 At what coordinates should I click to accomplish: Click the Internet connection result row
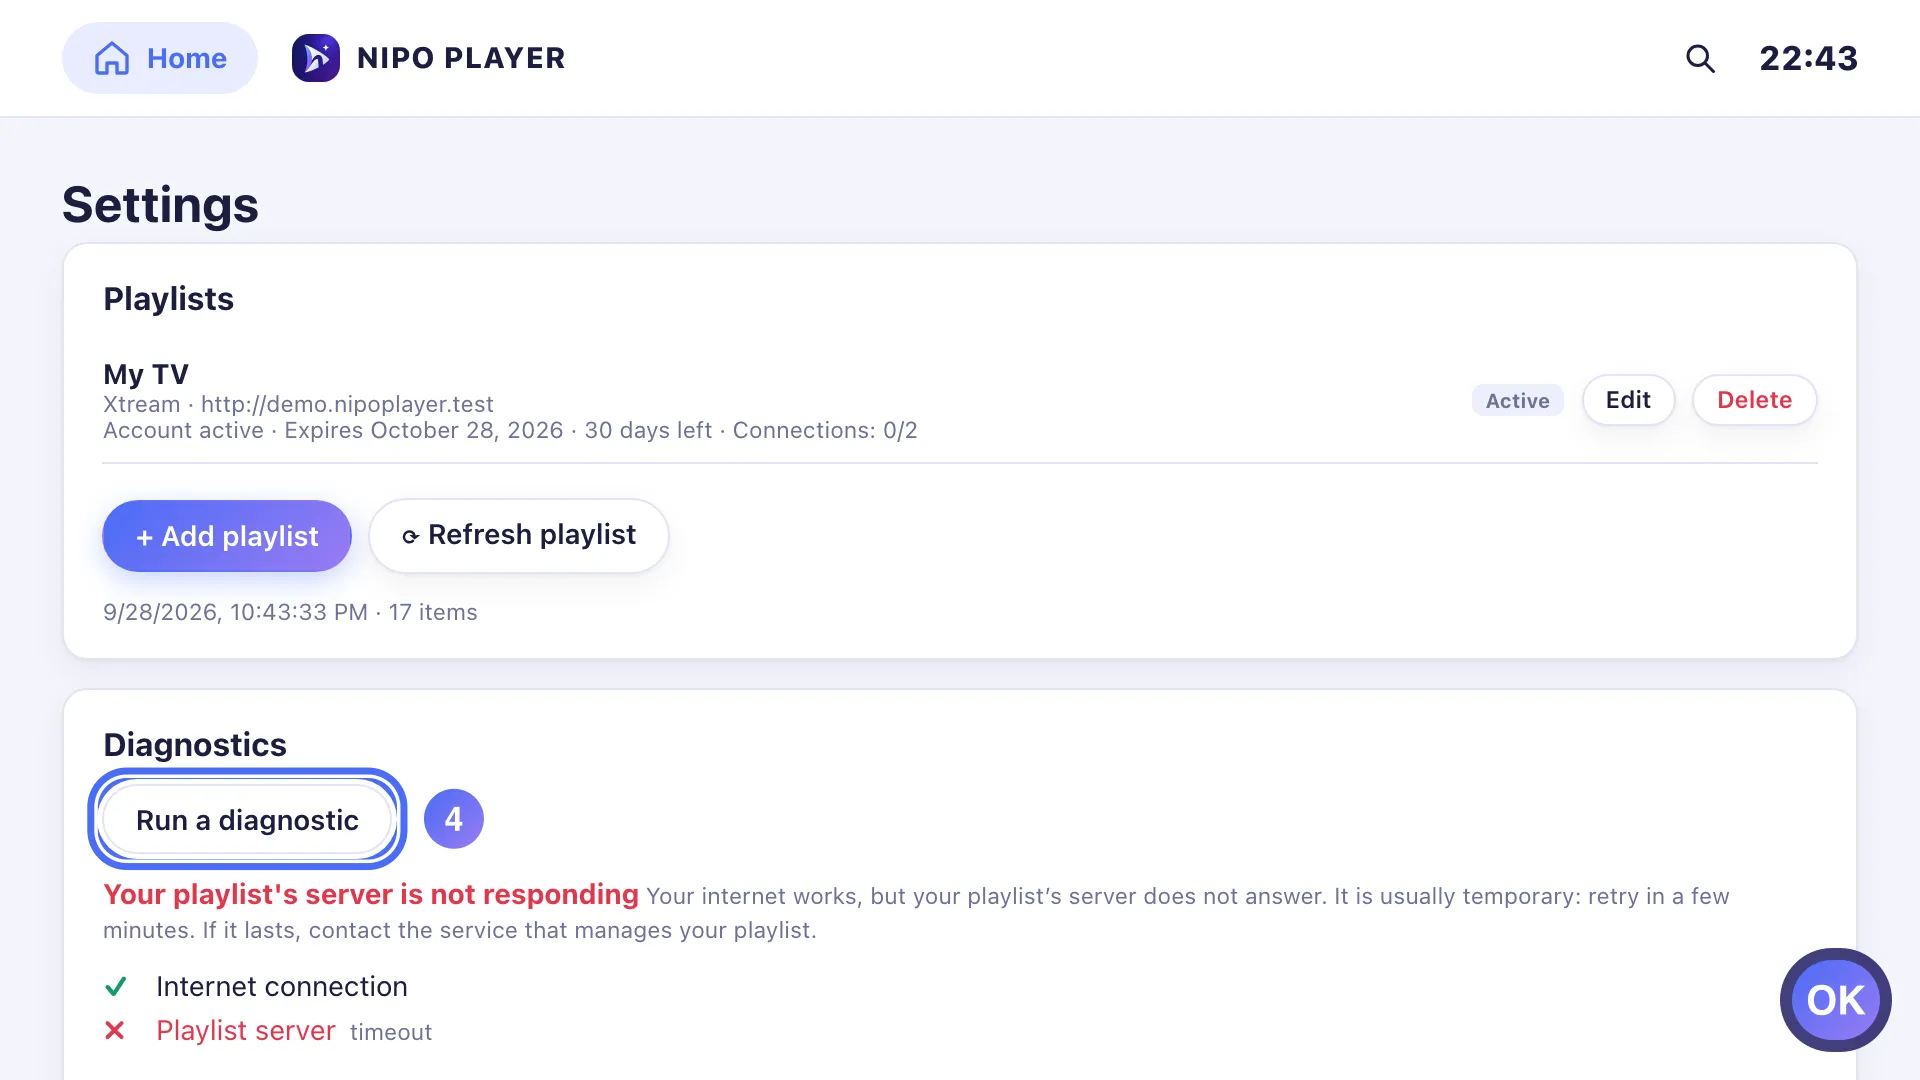(256, 987)
